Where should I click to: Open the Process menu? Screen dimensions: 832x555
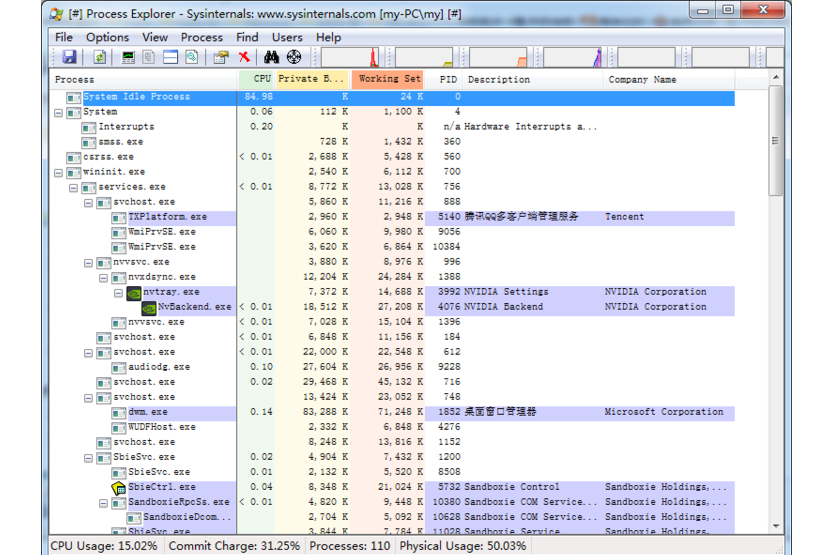[202, 37]
